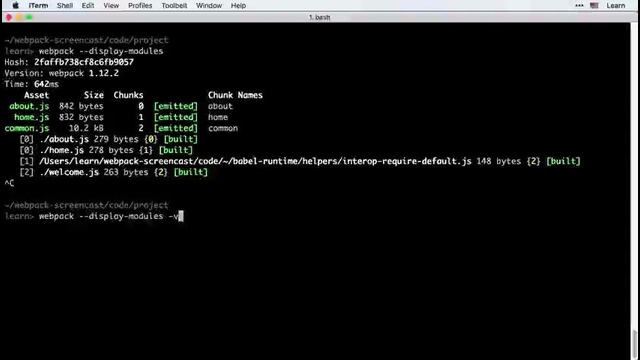Open the Profiles menu

(x=140, y=5)
